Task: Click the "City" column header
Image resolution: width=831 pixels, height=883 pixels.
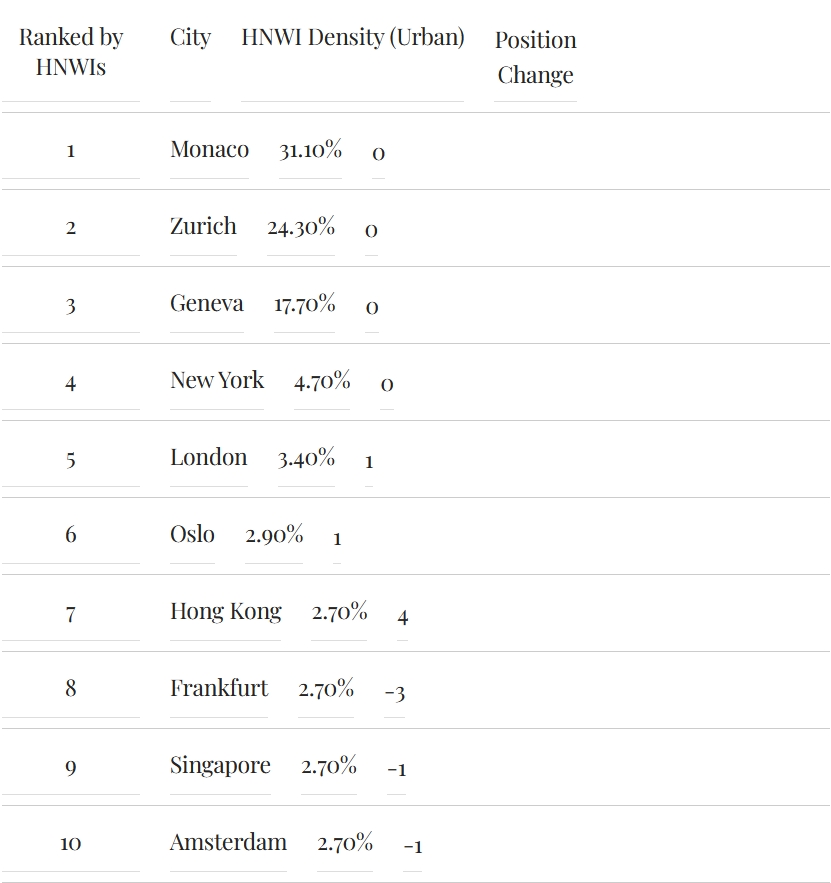Action: tap(190, 38)
